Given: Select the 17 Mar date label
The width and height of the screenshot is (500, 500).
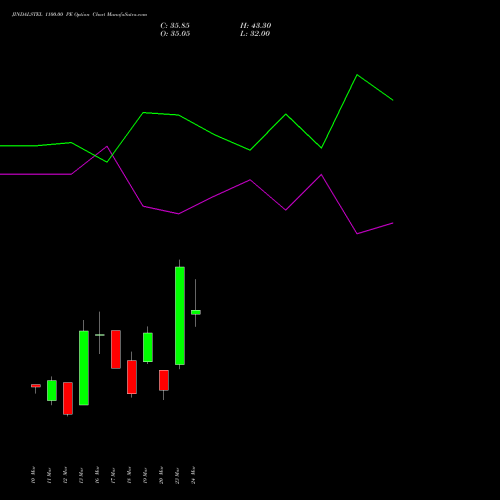Looking at the screenshot, I should point(113,475).
